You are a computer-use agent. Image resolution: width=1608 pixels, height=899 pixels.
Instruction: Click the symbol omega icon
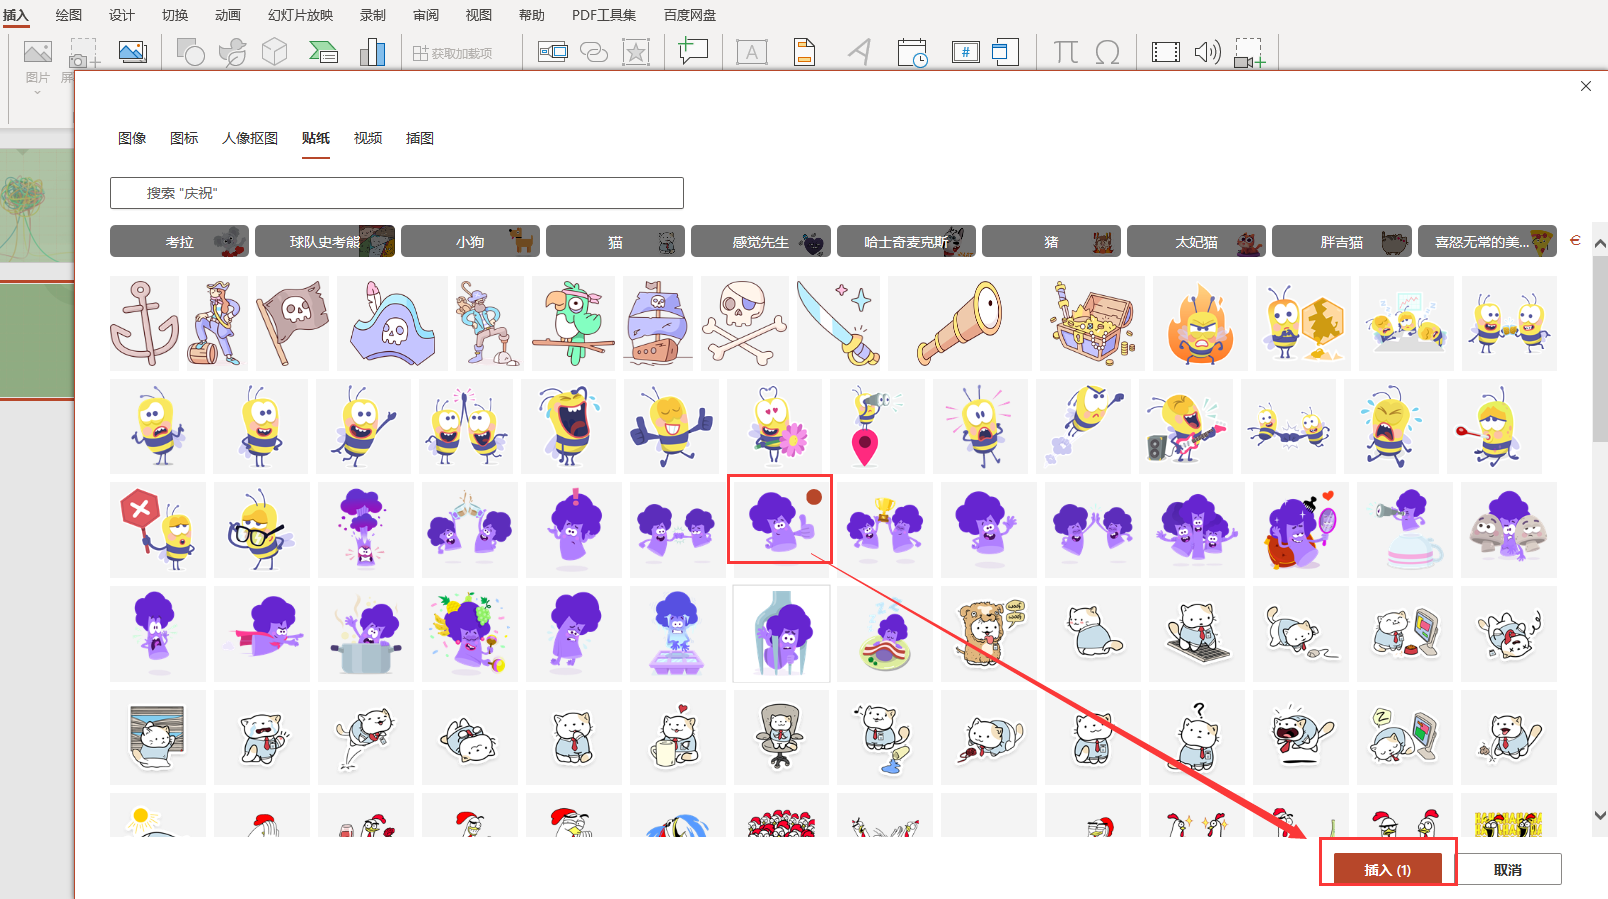coord(1107,51)
